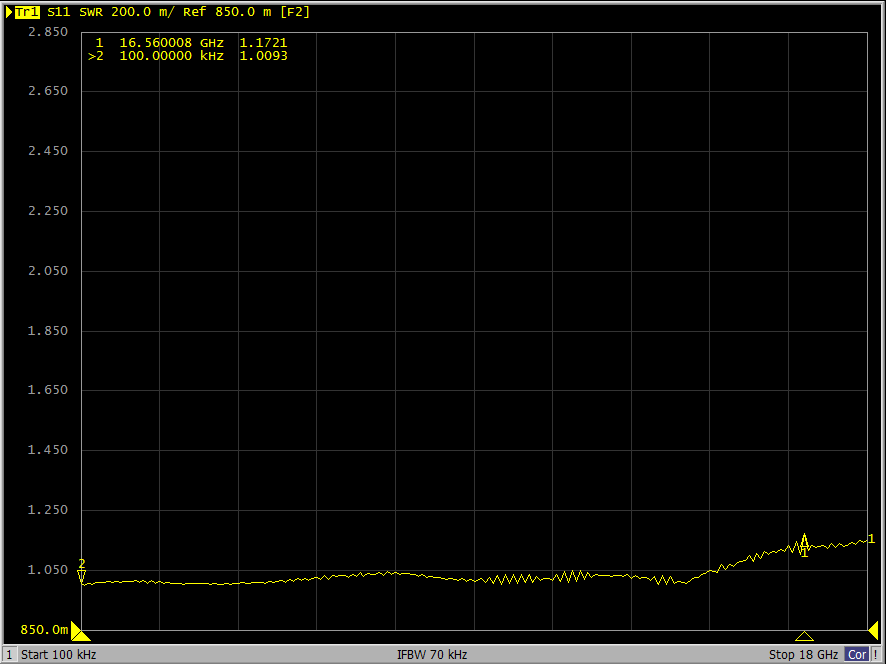Click the [F2] indicator in trace title
Screen dimensions: 886x664
[295, 12]
